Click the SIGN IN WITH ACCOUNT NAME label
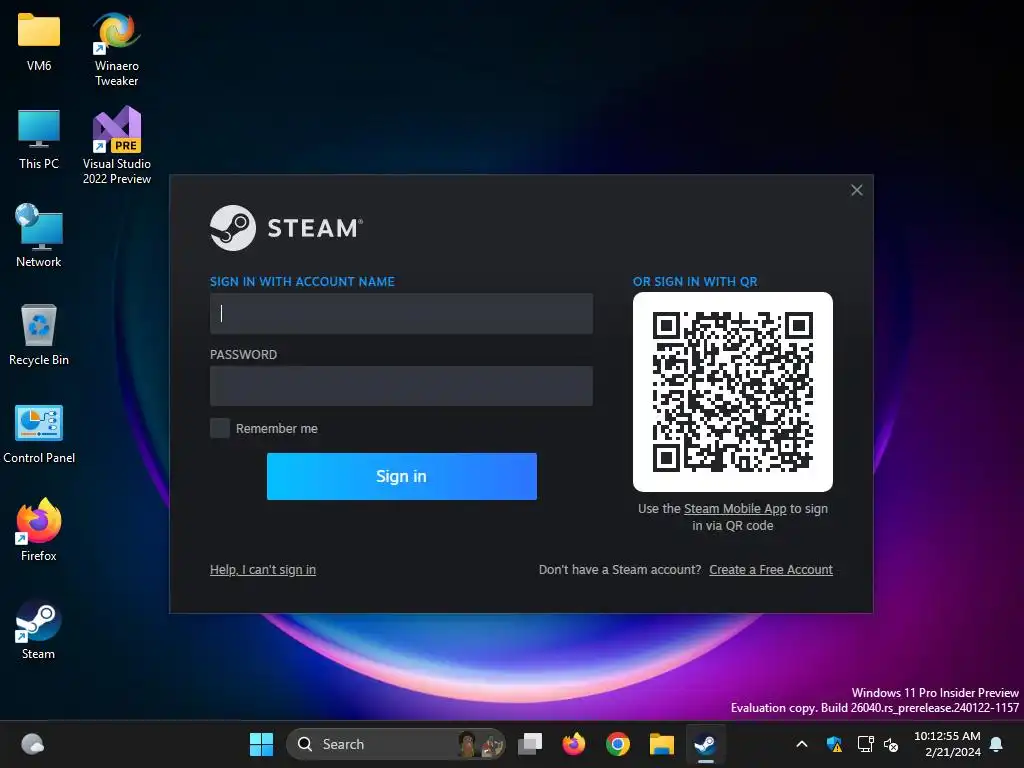Image resolution: width=1024 pixels, height=768 pixels. tap(302, 281)
